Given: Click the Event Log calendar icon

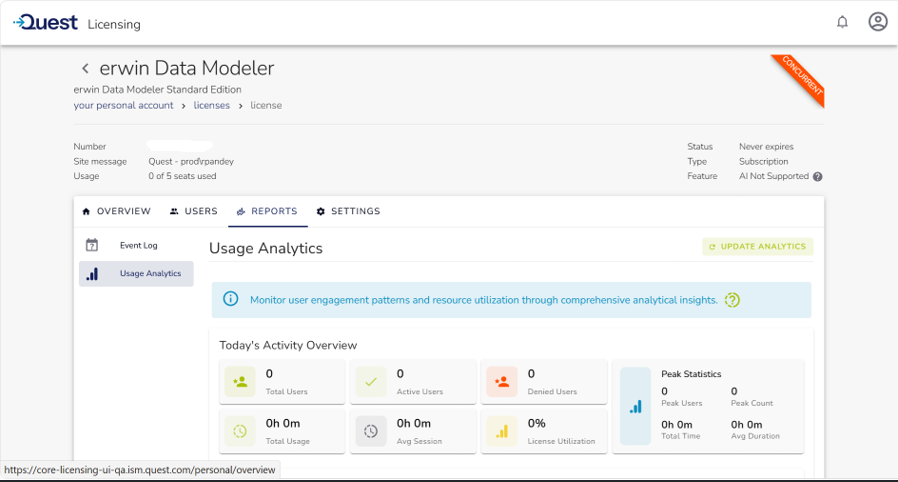Looking at the screenshot, I should (x=92, y=245).
